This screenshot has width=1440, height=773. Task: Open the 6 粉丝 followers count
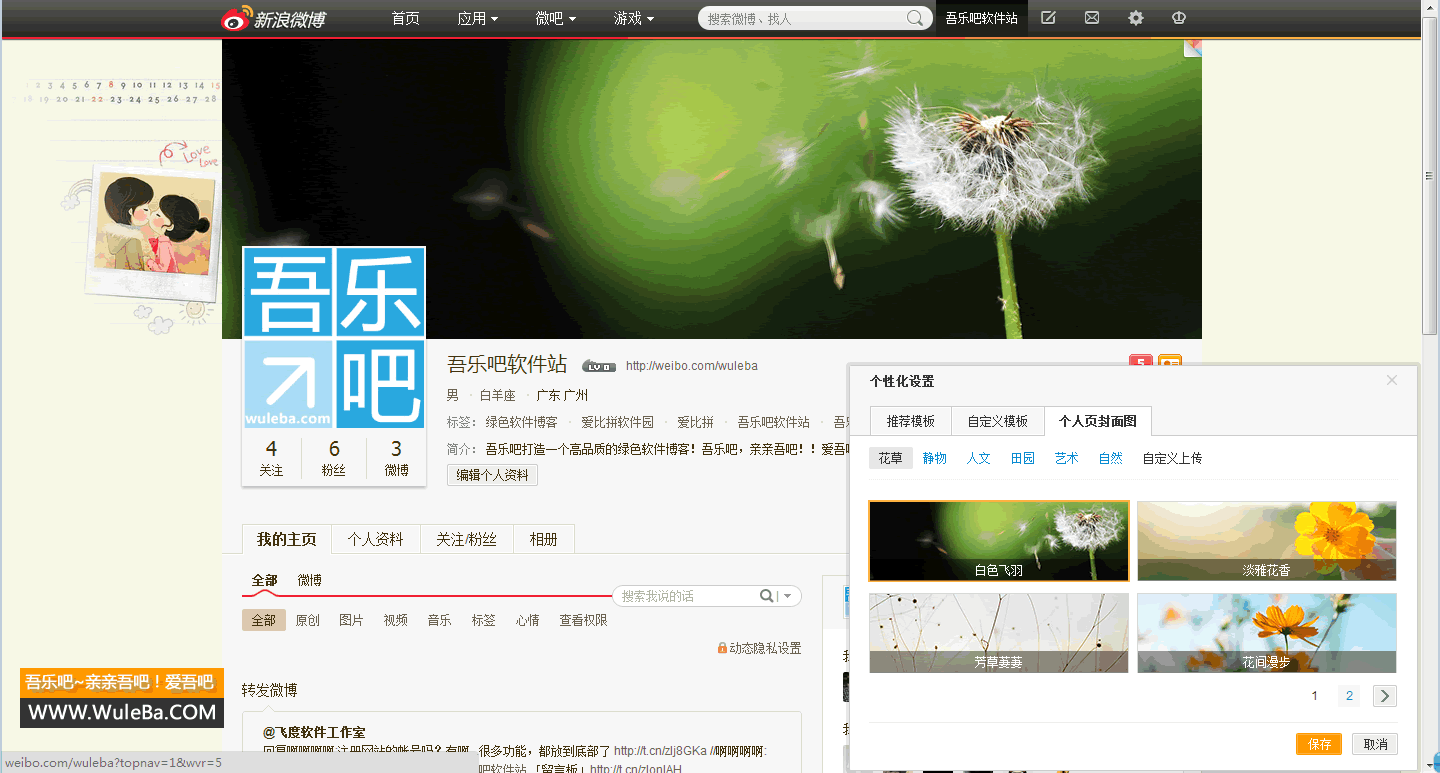click(x=334, y=458)
